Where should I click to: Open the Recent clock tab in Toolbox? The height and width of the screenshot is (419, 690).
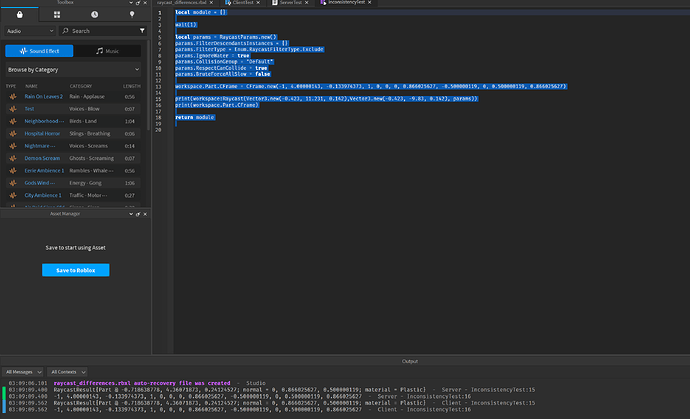(x=95, y=16)
